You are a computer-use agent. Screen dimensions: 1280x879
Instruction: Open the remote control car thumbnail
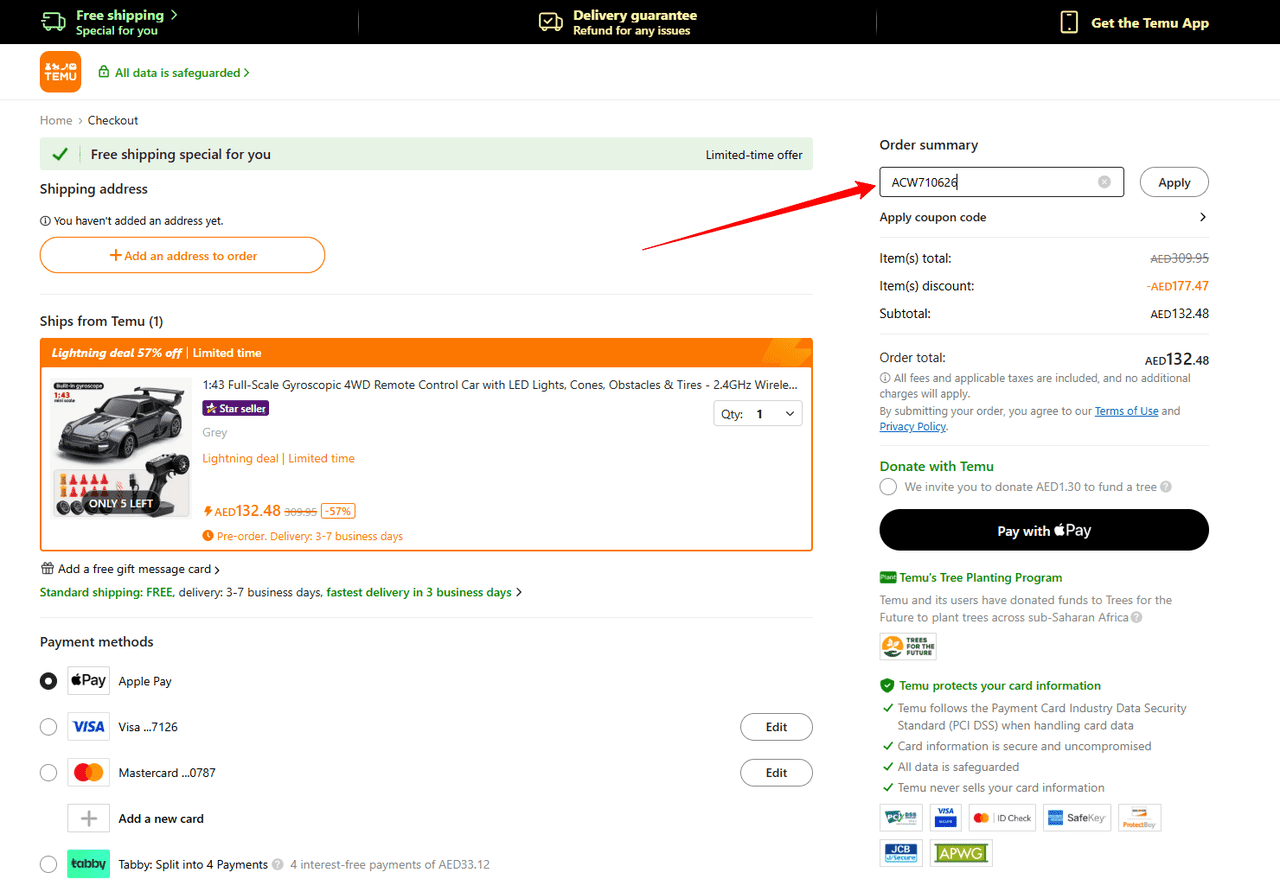point(122,448)
